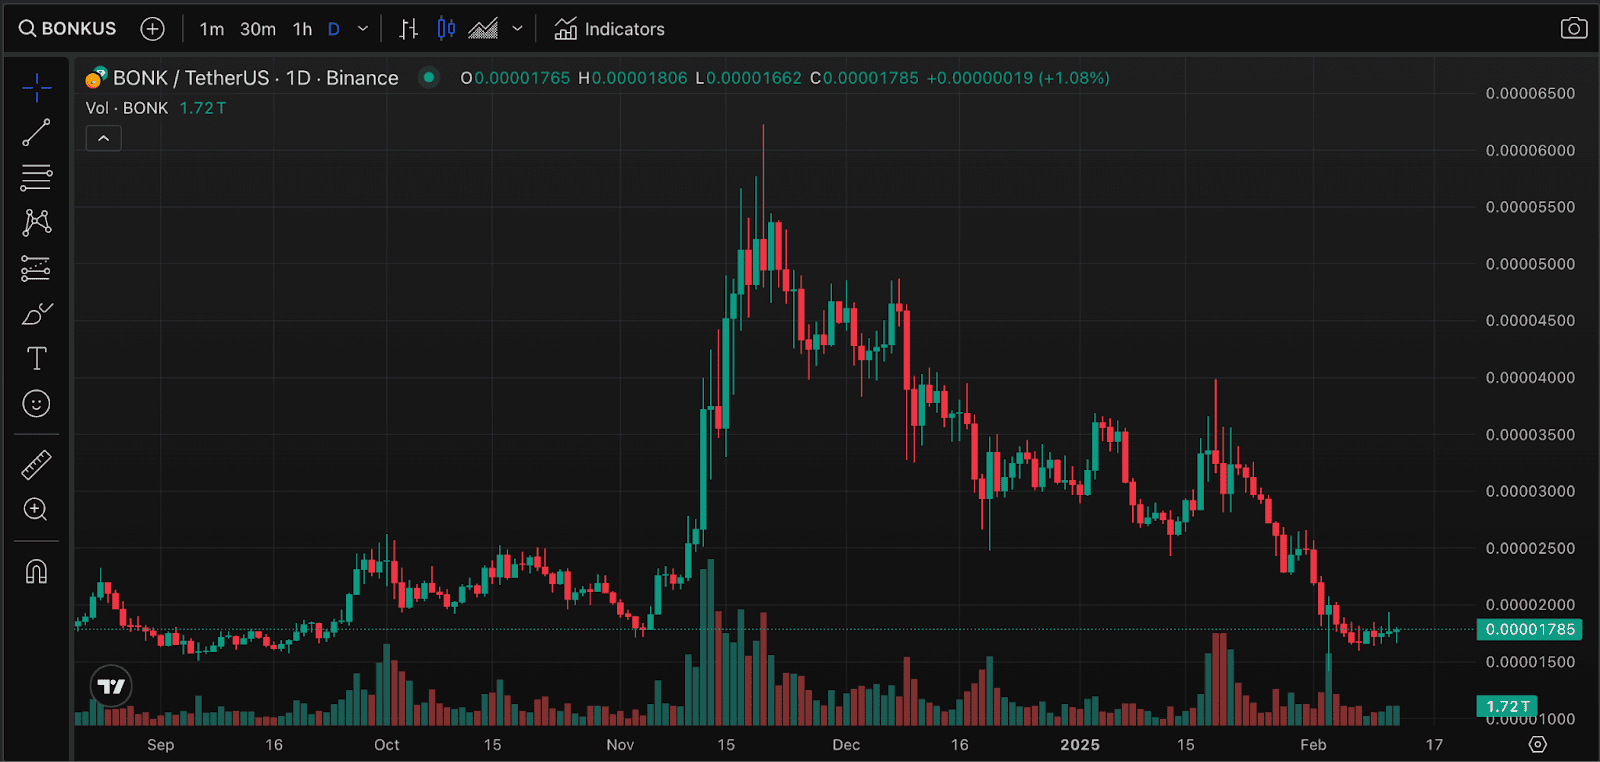Click the Sep label on the time axis
The height and width of the screenshot is (762, 1600).
(x=160, y=745)
